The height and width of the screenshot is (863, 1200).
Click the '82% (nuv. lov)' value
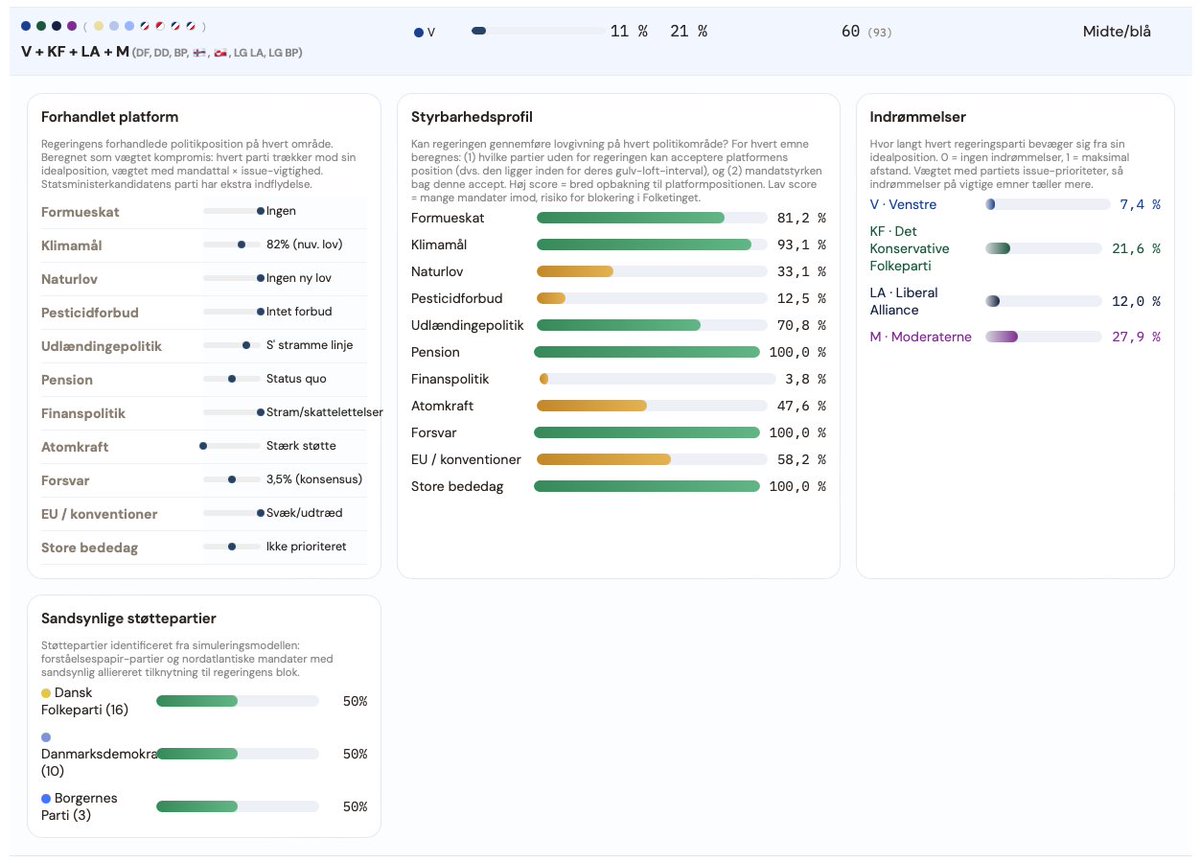click(x=304, y=245)
